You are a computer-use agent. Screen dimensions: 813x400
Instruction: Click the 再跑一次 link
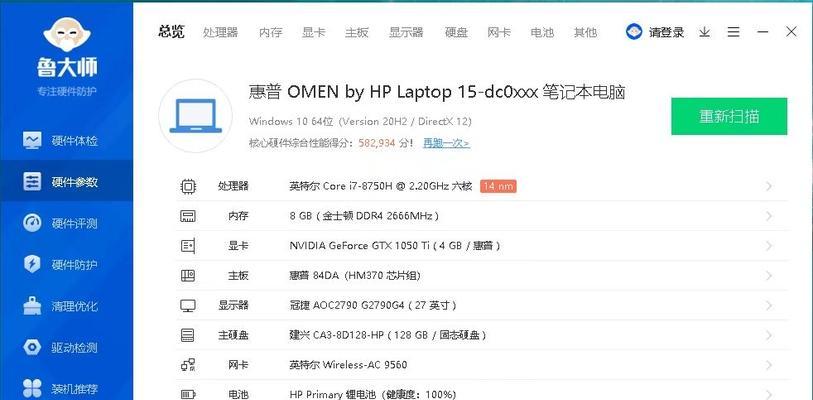tap(446, 143)
